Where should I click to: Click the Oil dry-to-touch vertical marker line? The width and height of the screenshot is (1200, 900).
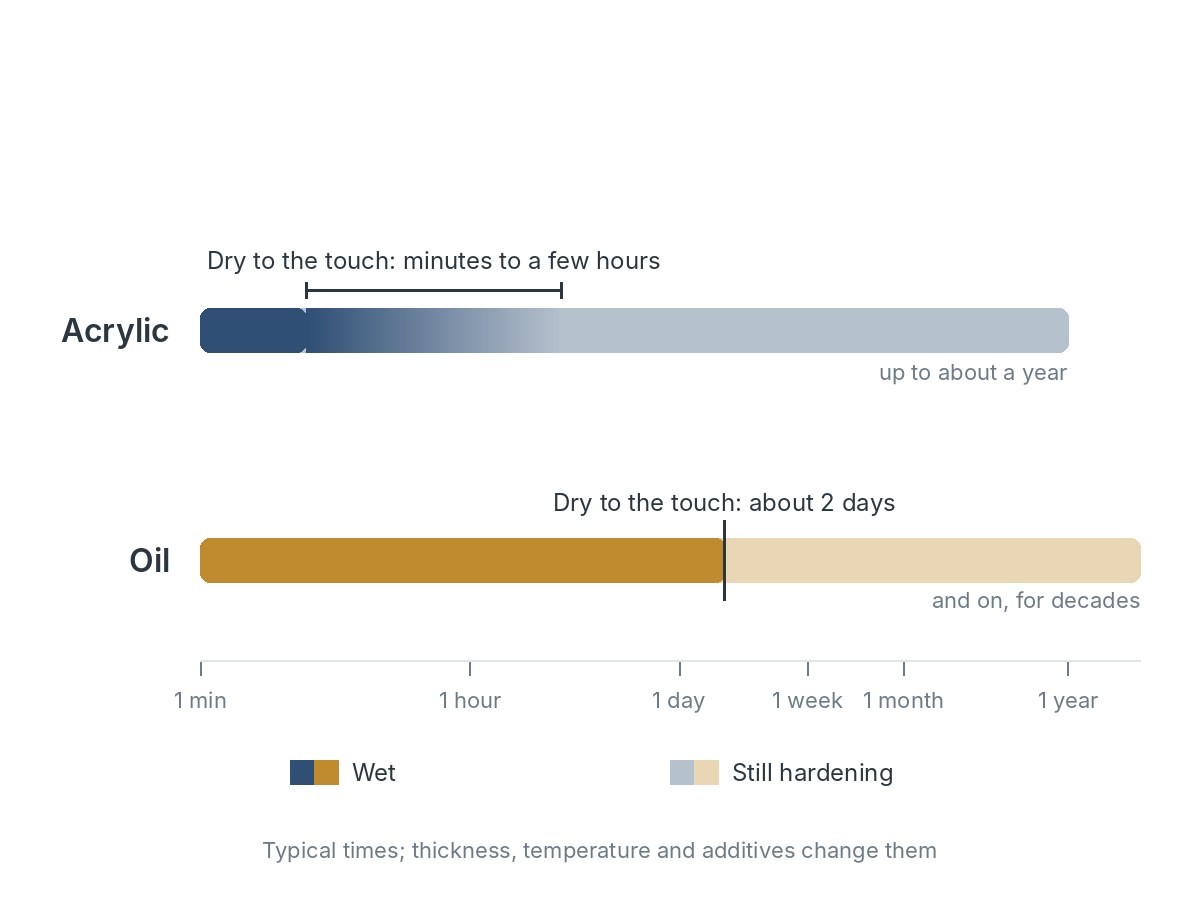tap(724, 561)
